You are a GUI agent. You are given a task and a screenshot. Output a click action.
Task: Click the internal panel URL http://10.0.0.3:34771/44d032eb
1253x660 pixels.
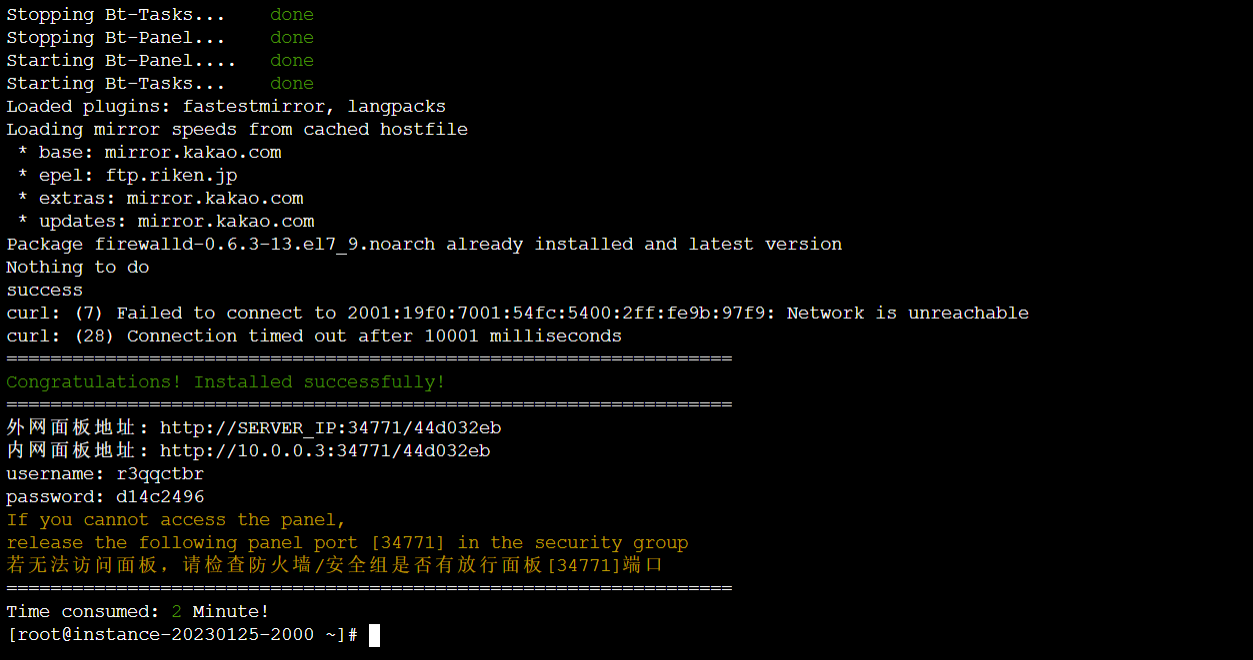(325, 451)
